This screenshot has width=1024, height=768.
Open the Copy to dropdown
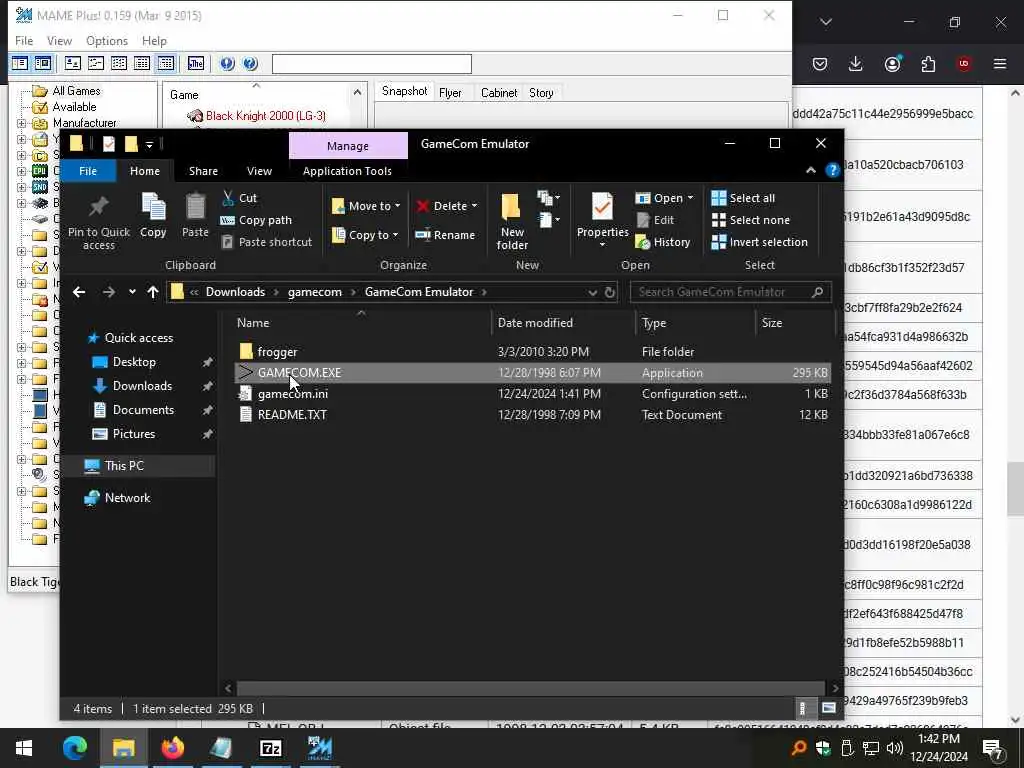click(x=364, y=235)
